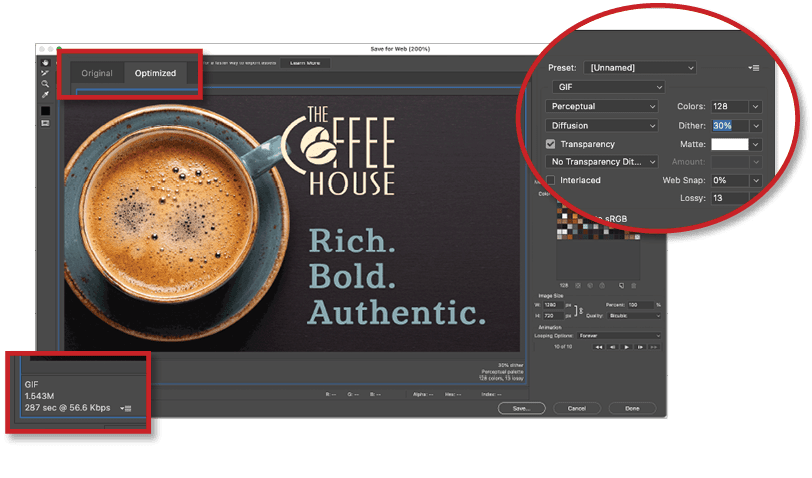Click the Save... button
This screenshot has width=812, height=478.
click(x=521, y=409)
